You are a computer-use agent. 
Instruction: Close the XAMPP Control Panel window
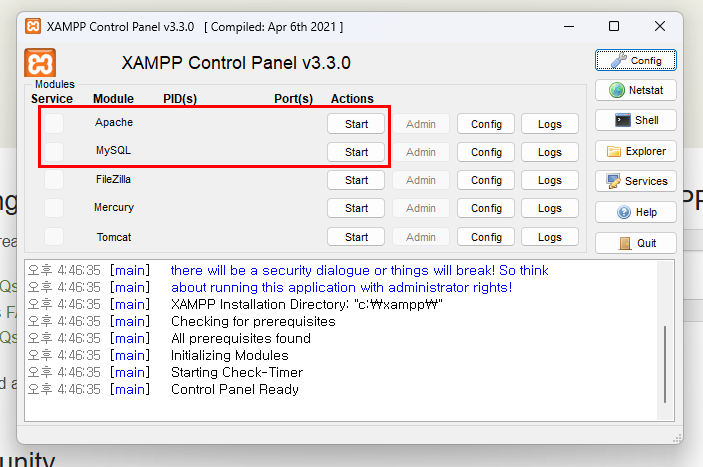[660, 26]
